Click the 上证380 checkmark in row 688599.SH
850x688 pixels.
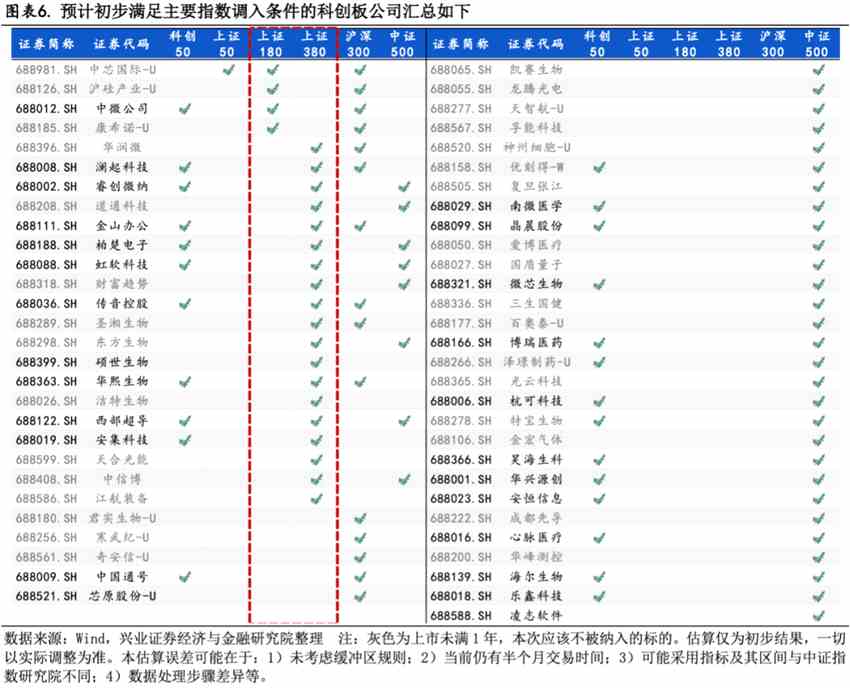[317, 460]
